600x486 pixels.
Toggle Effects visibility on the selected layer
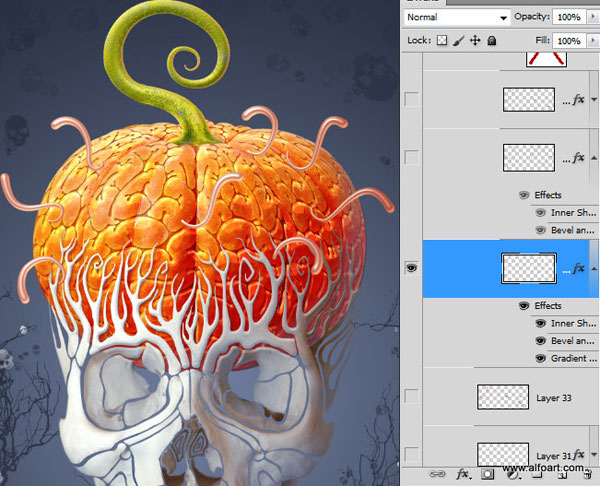pyautogui.click(x=524, y=306)
